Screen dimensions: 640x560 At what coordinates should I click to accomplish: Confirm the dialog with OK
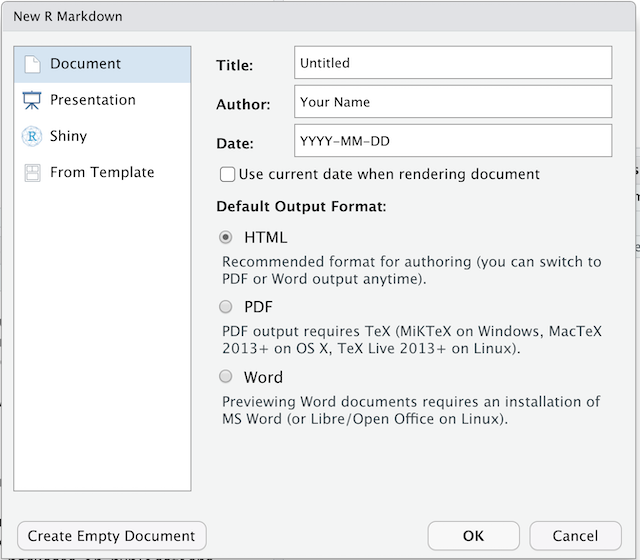473,536
